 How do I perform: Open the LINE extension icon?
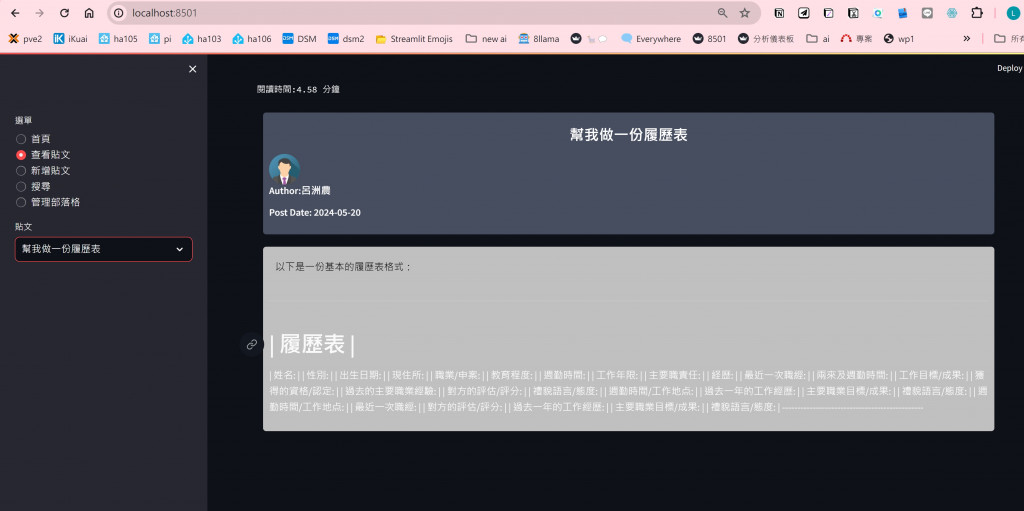(927, 13)
